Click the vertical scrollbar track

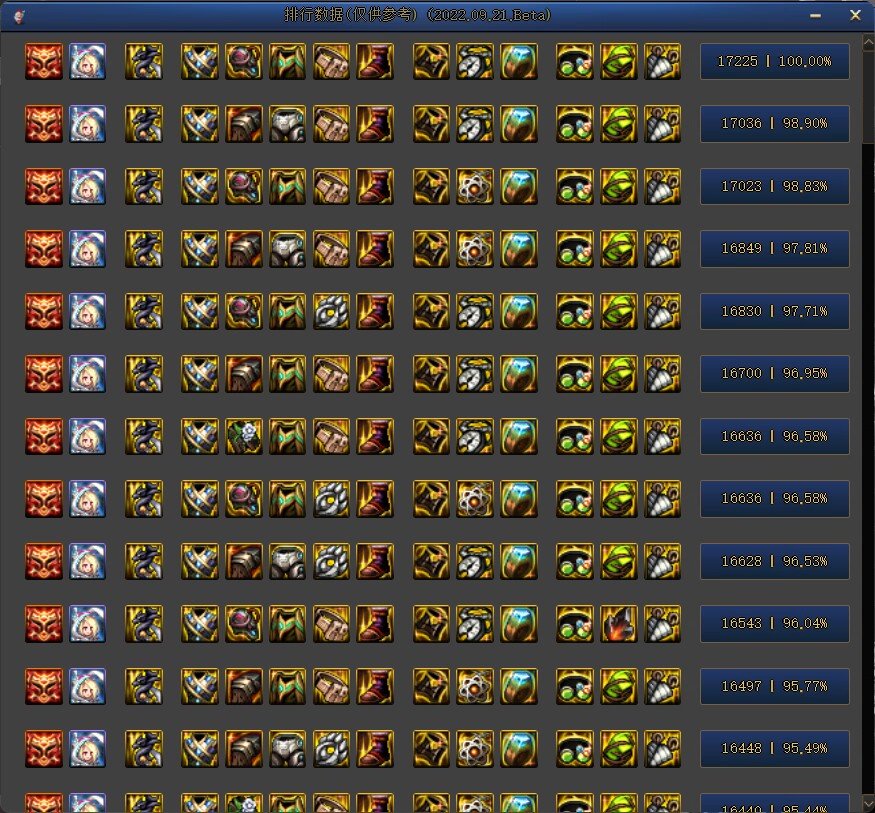pos(869,418)
